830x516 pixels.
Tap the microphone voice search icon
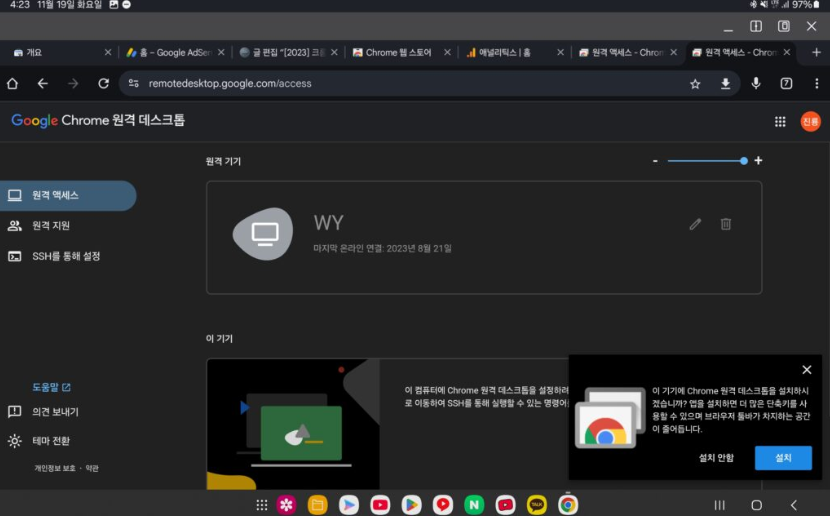[x=756, y=84]
